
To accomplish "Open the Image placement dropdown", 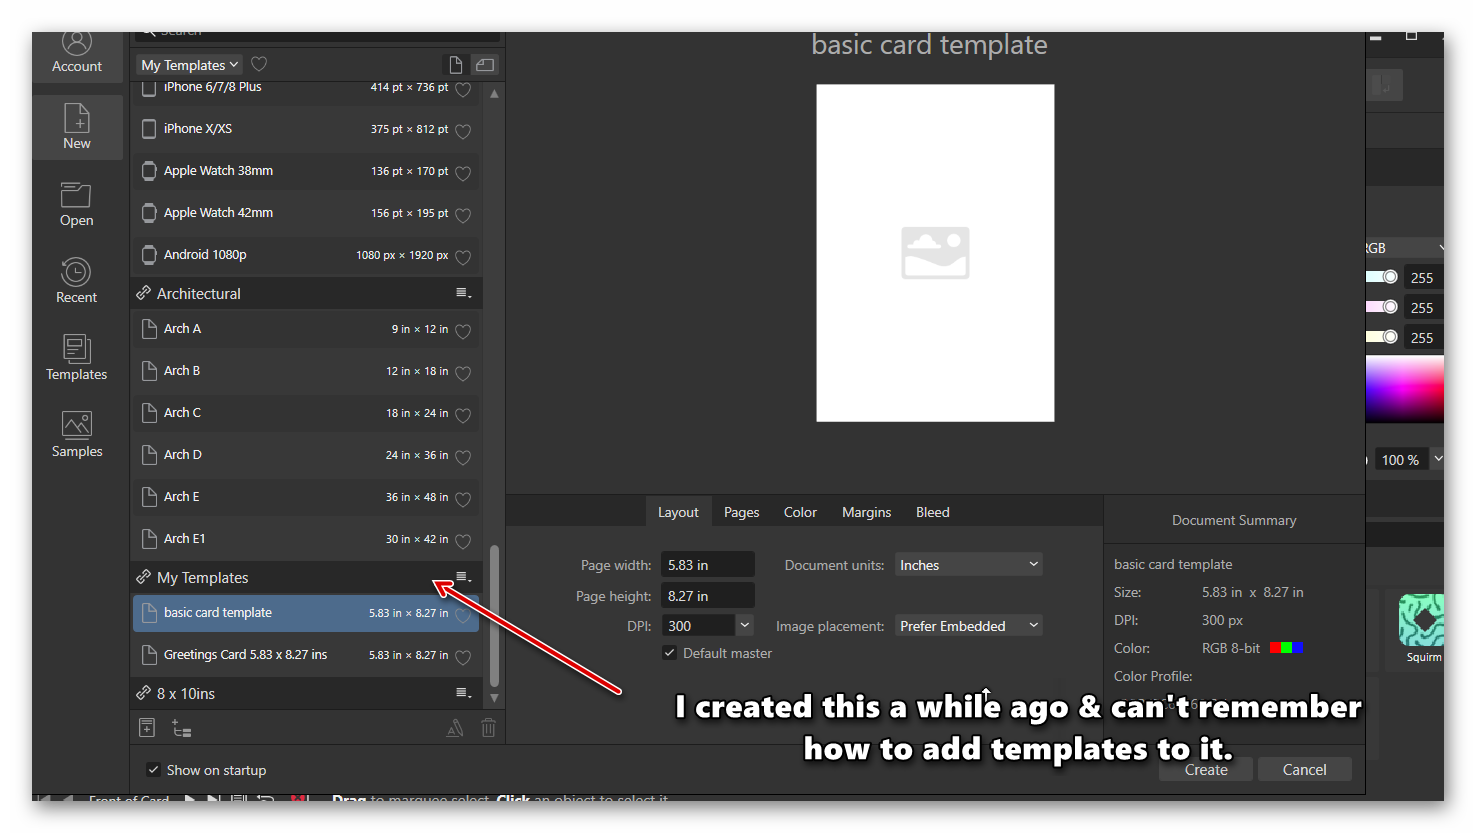I will pyautogui.click(x=968, y=626).
